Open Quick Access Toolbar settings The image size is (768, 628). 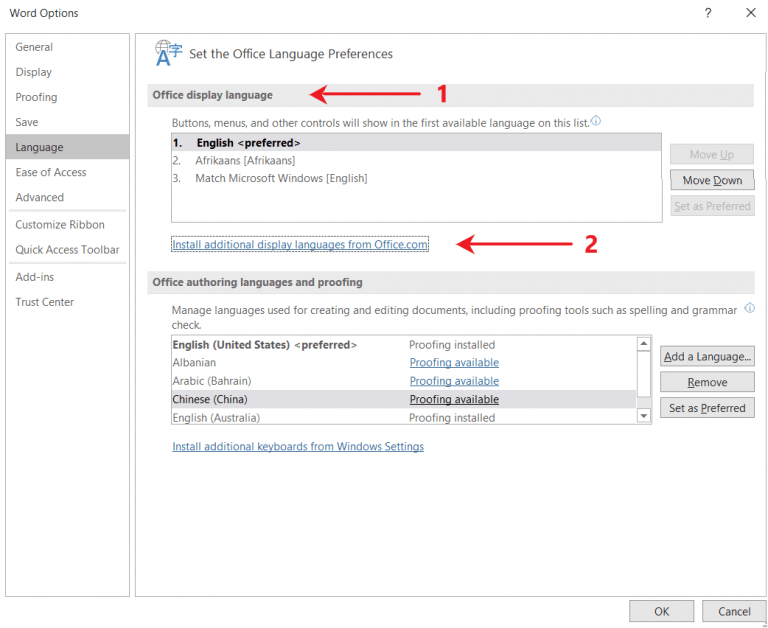[x=68, y=249]
